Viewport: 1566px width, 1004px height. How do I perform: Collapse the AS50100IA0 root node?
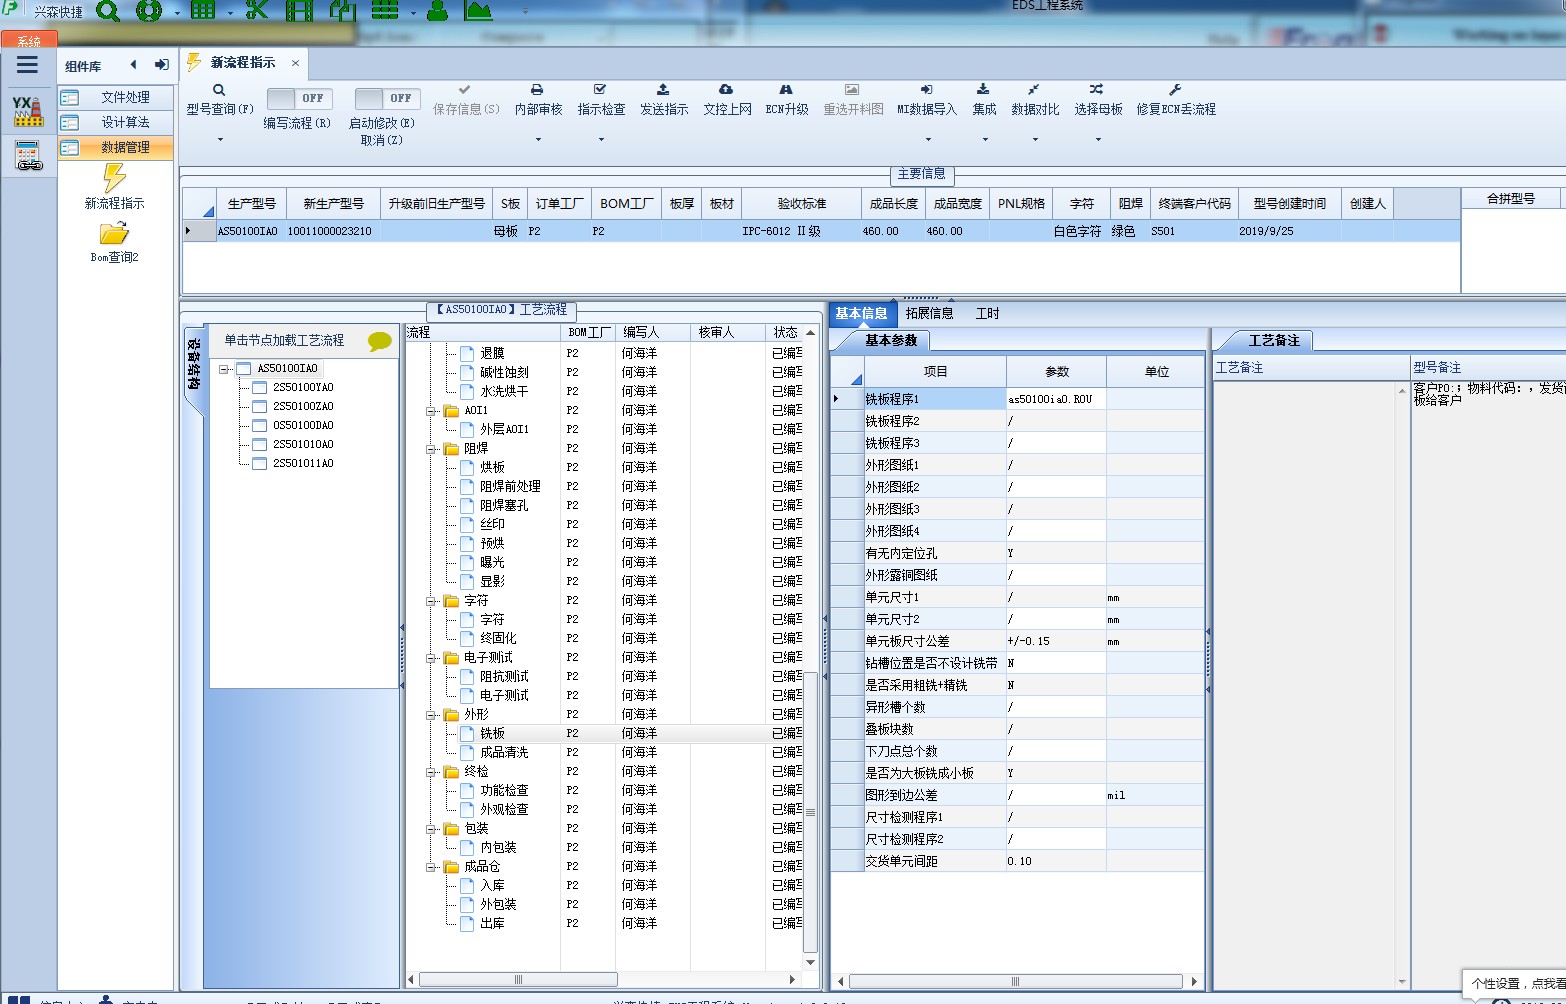(224, 369)
